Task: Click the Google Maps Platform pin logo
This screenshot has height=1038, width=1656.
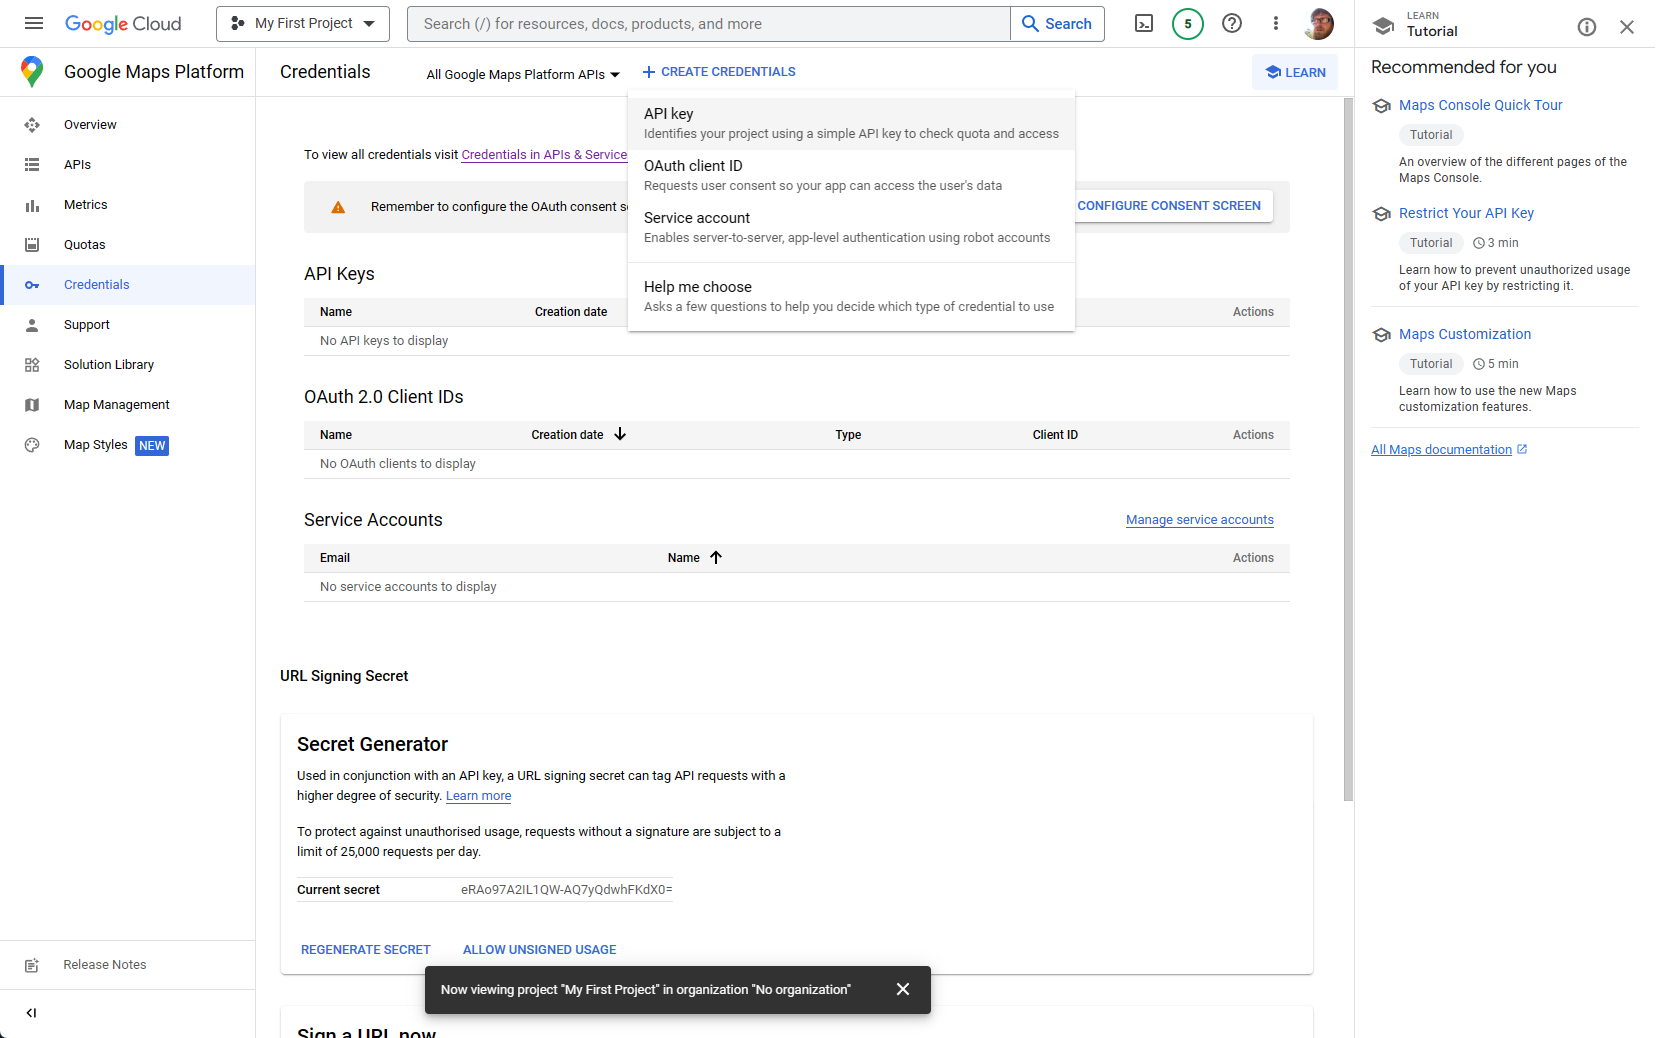Action: 32,71
